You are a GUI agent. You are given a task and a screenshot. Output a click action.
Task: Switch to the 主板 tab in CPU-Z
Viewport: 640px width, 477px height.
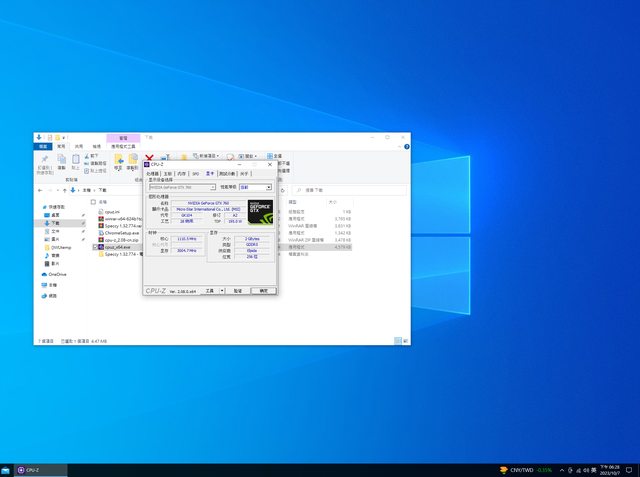click(x=168, y=173)
